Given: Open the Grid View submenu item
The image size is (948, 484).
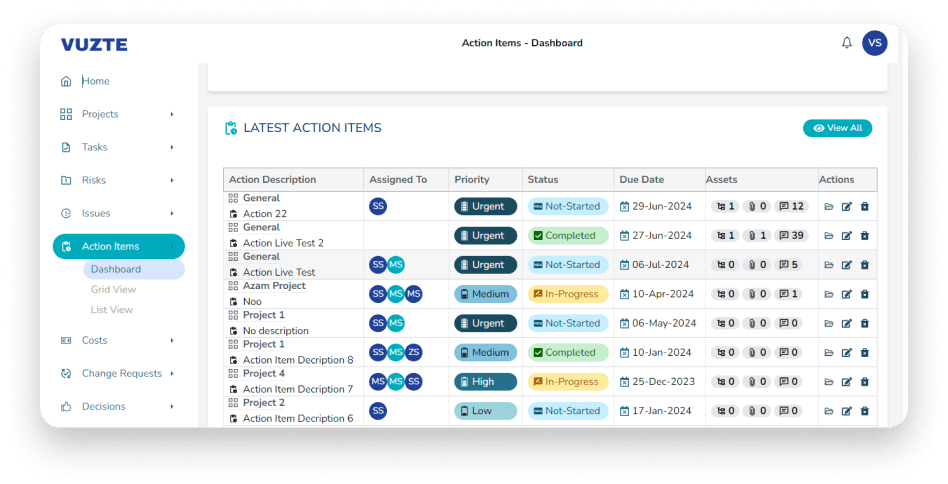Looking at the screenshot, I should pos(113,289).
